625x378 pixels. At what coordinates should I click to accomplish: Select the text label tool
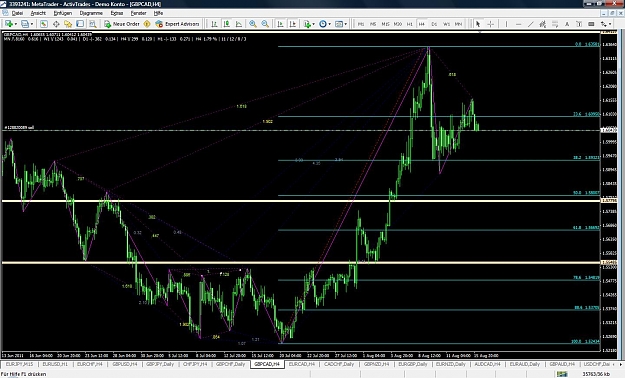[579, 24]
